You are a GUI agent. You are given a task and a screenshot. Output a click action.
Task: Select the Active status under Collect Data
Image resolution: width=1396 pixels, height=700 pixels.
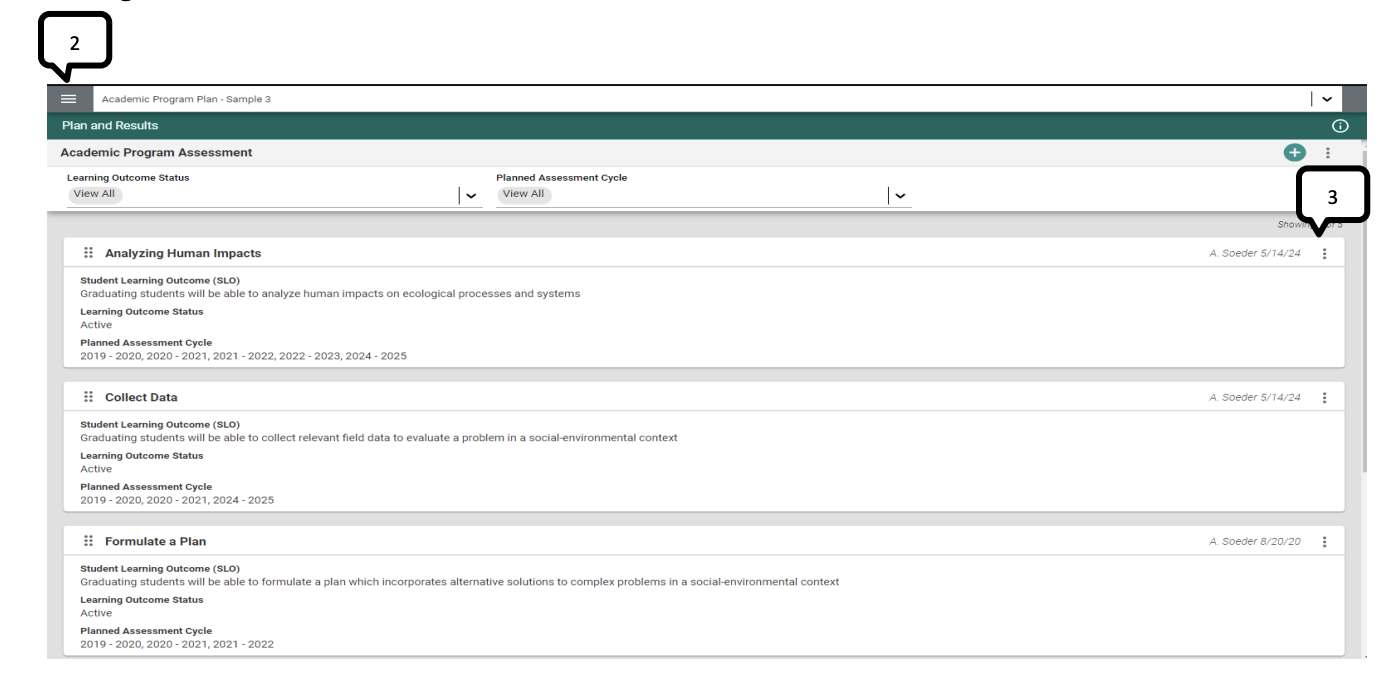click(96, 468)
